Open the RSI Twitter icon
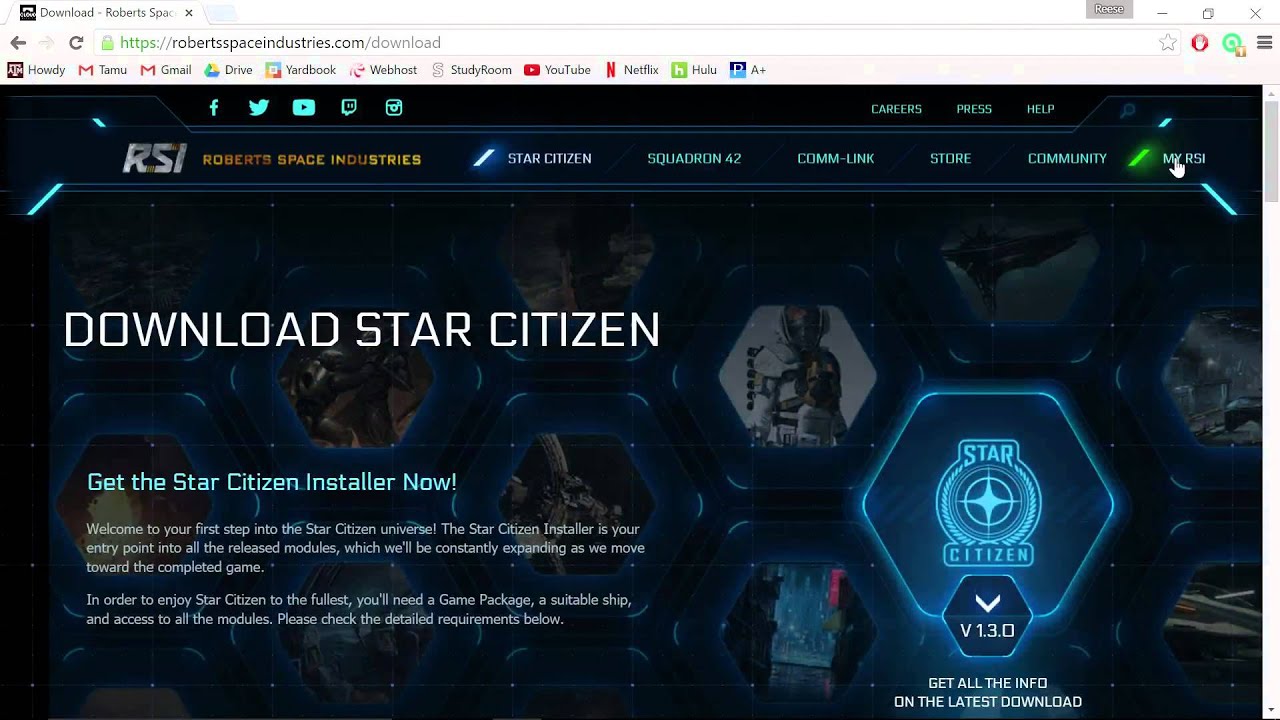Image resolution: width=1280 pixels, height=720 pixels. point(259,108)
